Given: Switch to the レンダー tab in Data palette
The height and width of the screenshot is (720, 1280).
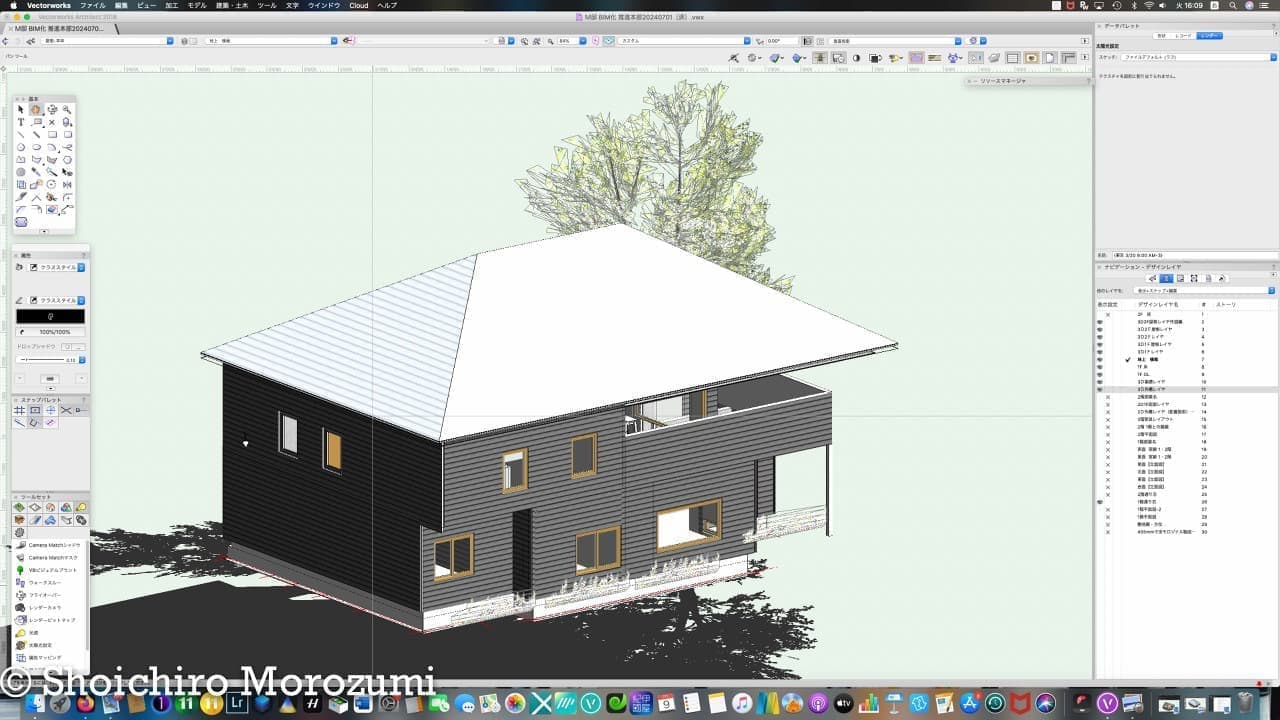Looking at the screenshot, I should (x=1210, y=35).
